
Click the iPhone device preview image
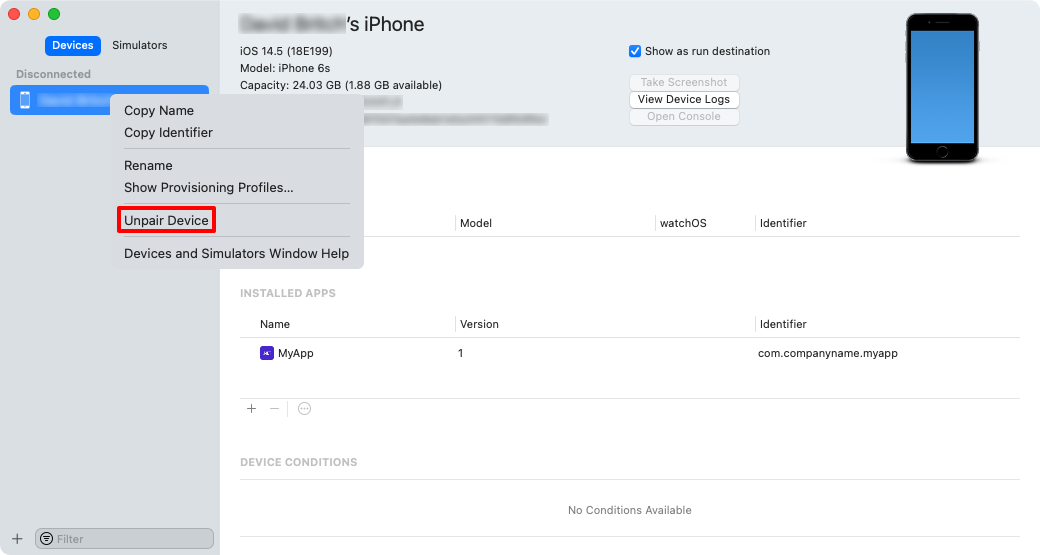[942, 88]
